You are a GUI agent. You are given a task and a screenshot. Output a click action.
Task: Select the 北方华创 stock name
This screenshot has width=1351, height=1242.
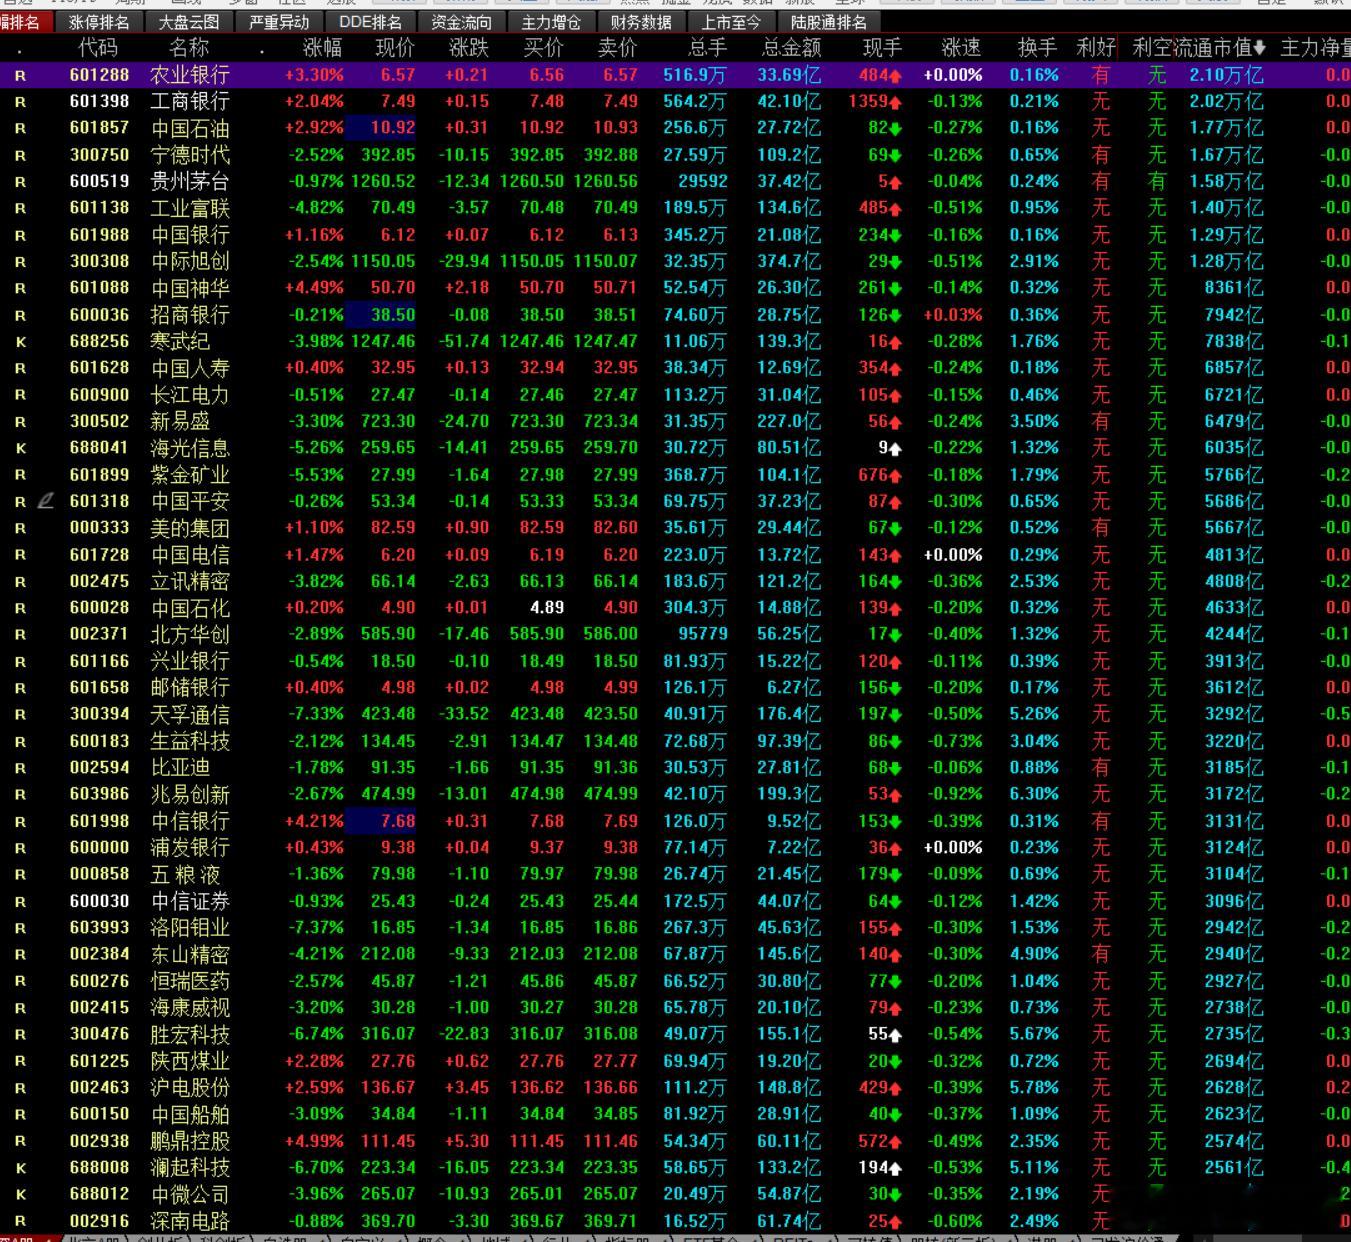click(x=190, y=635)
